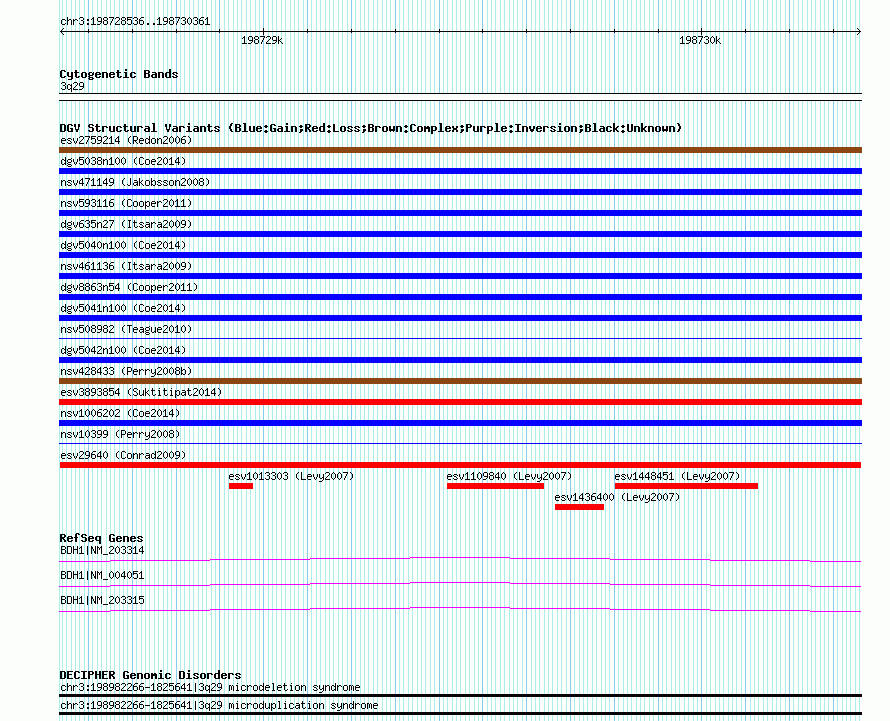
Task: Click the esv1109840 (Levy2007) label
Action: pyautogui.click(x=509, y=476)
